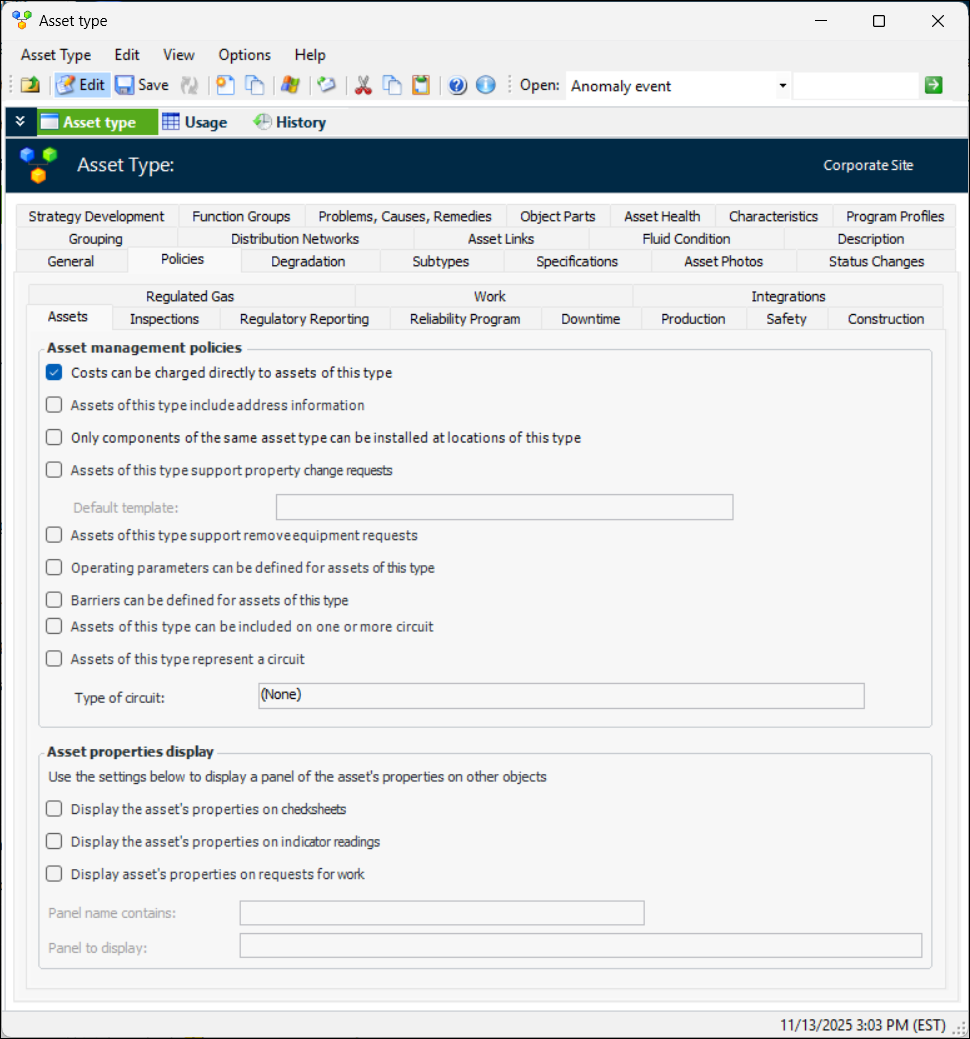970x1039 pixels.
Task: Enable Assets include address information checkbox
Action: click(x=54, y=406)
